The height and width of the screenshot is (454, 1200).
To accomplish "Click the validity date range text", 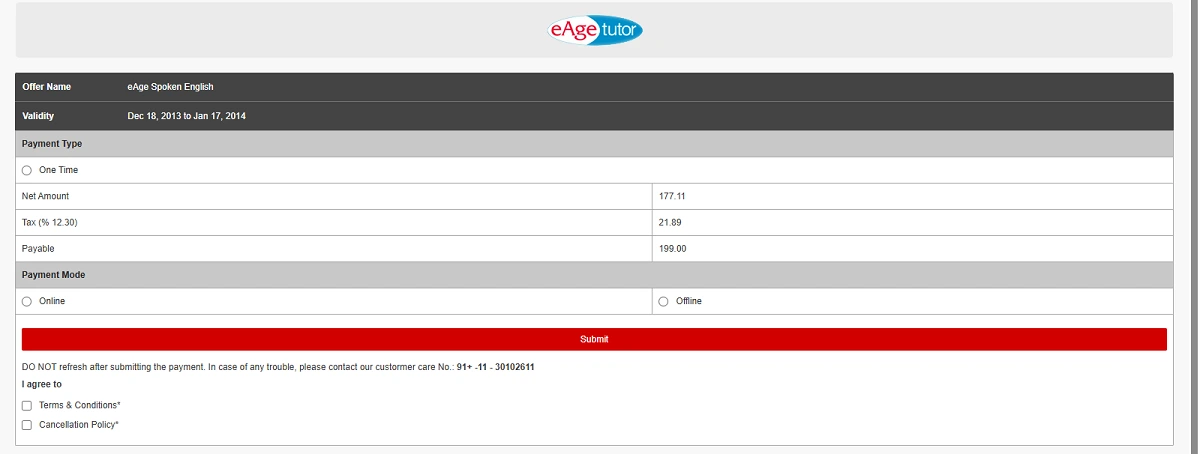I will click(186, 116).
